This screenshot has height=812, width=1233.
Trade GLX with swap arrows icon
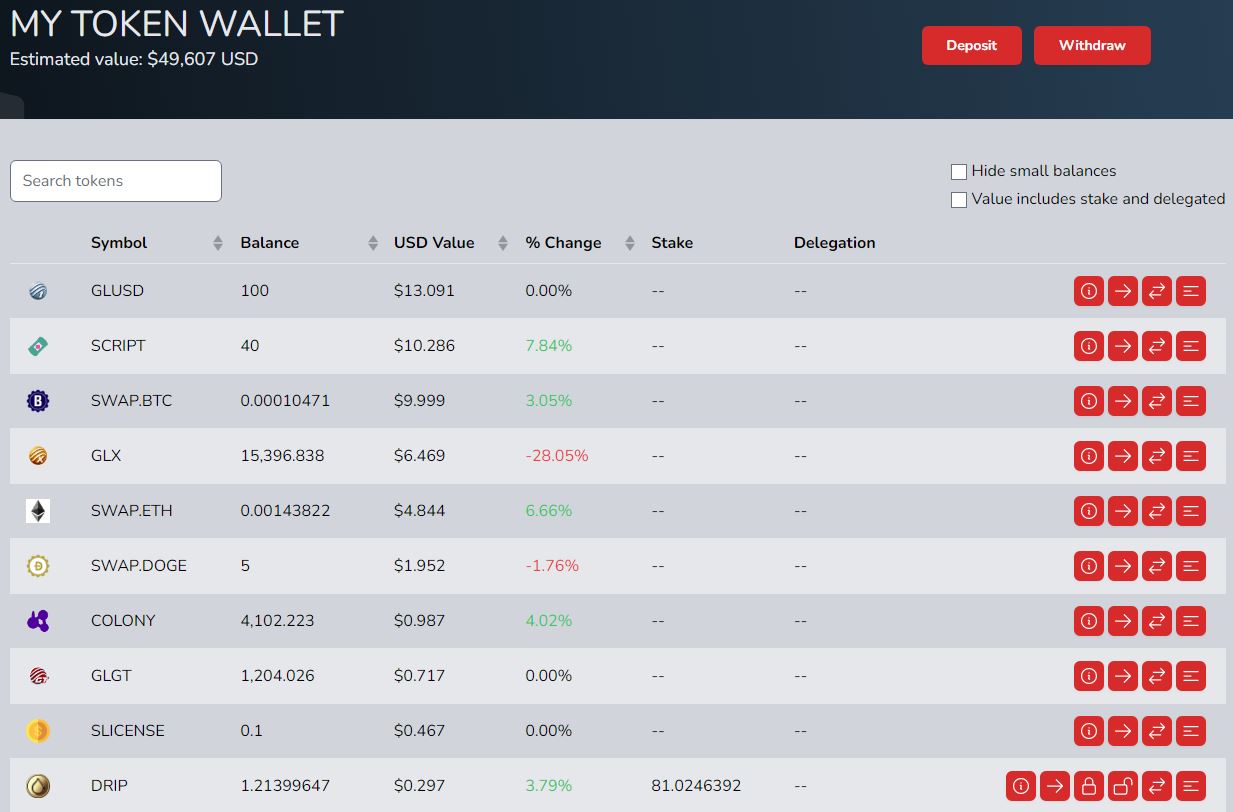click(x=1157, y=456)
